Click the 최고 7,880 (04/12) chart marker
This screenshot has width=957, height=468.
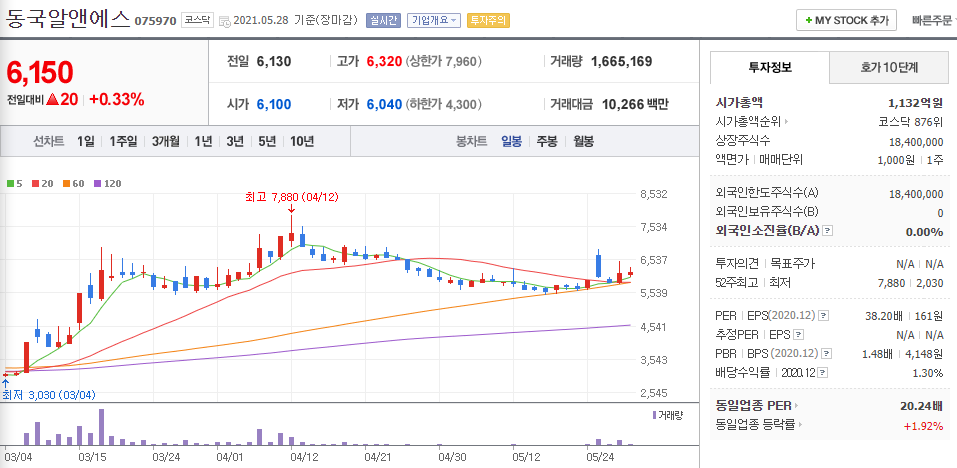pyautogui.click(x=291, y=197)
